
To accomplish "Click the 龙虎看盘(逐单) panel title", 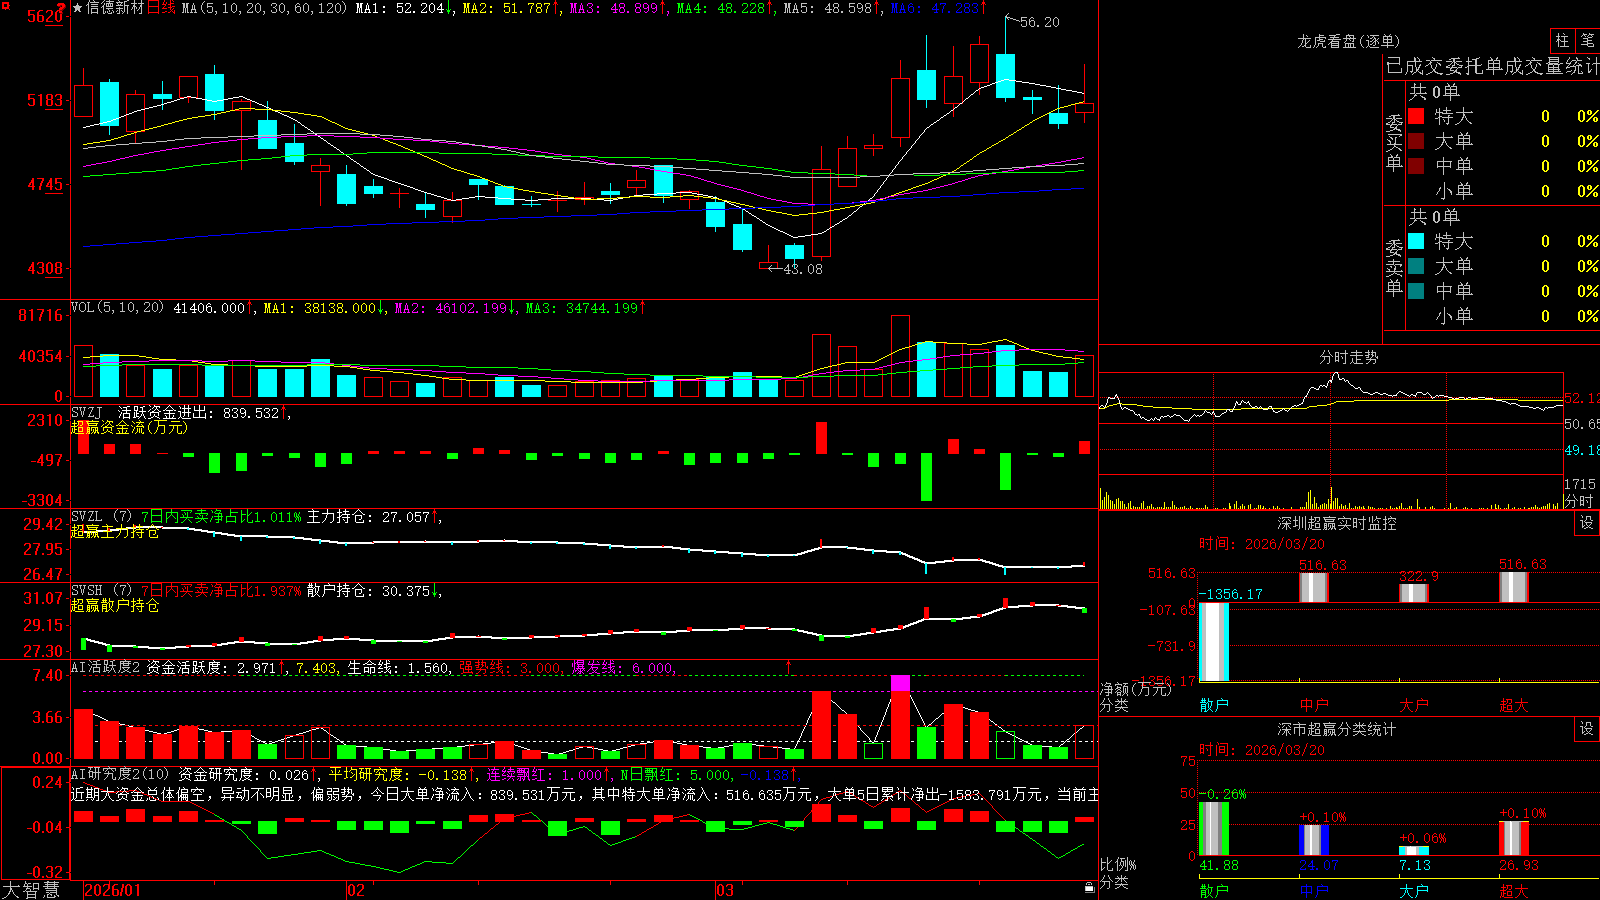I will tap(1348, 41).
